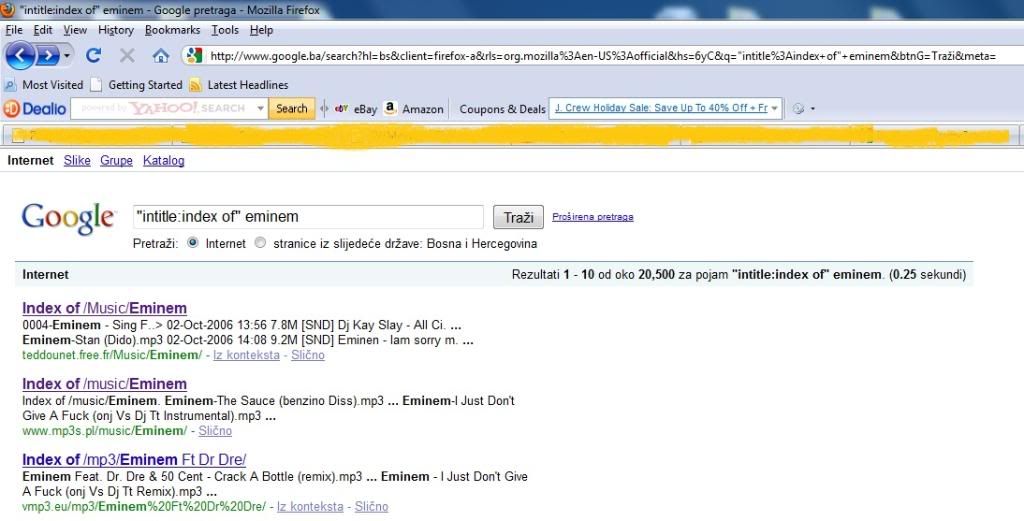The image size is (1024, 521).
Task: Click Coupons & Deals on Dealio toolbar
Action: point(502,109)
